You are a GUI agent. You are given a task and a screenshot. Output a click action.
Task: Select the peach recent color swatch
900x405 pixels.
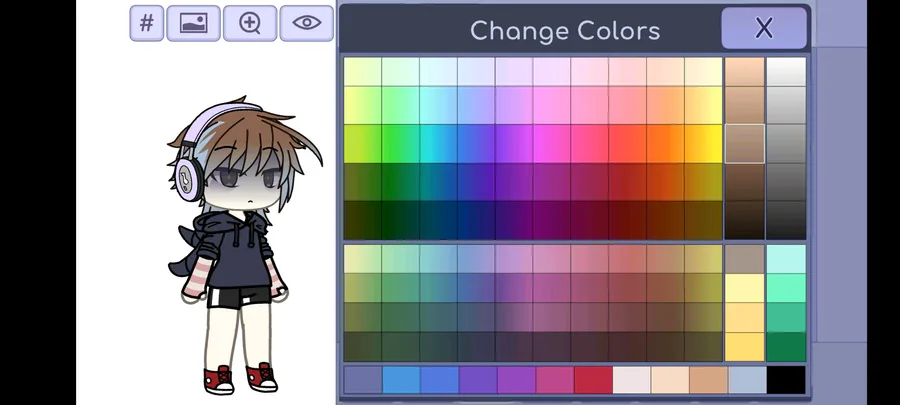(670, 380)
